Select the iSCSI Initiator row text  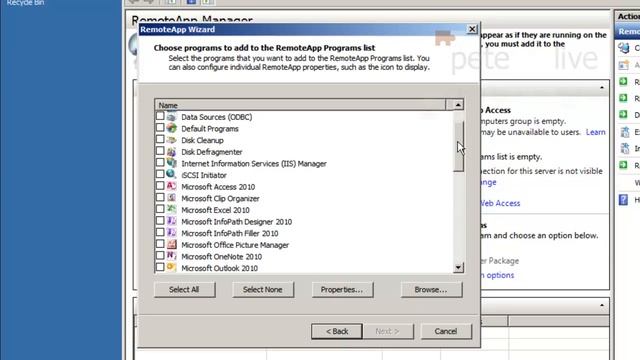(x=204, y=175)
